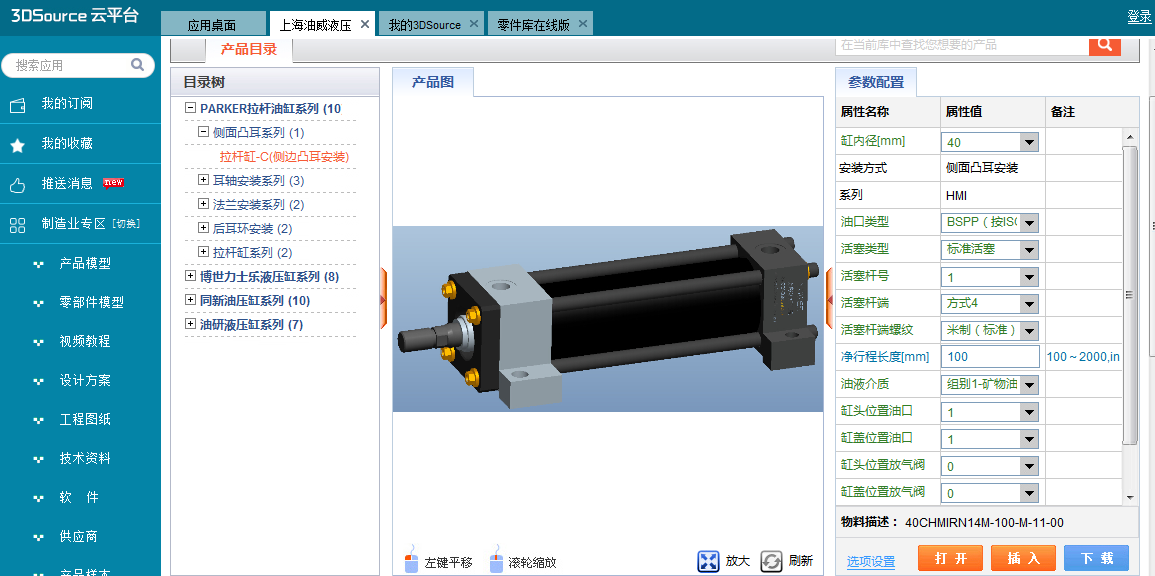The width and height of the screenshot is (1155, 576).
Task: Click the hydraulic cylinder 3D preview
Action: click(608, 319)
